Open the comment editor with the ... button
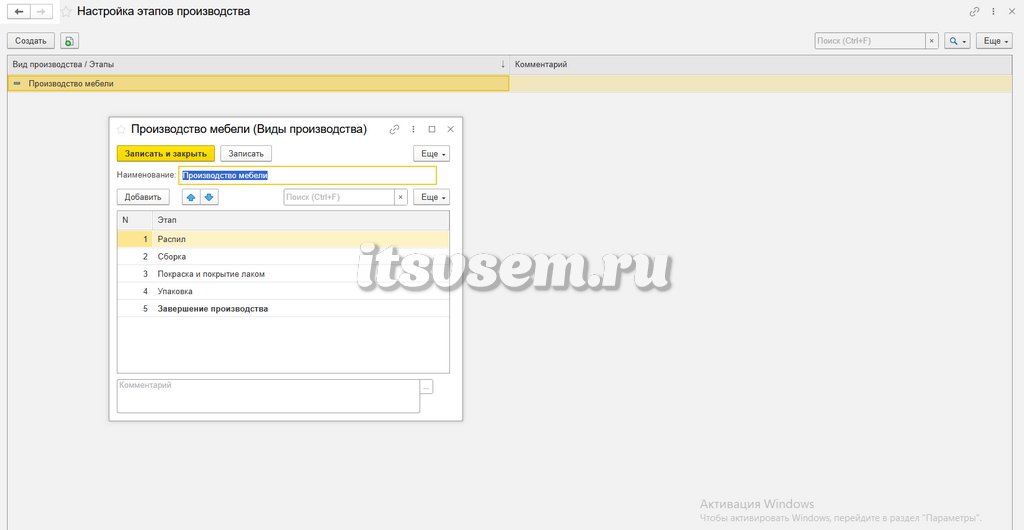This screenshot has width=1024, height=530. (x=426, y=387)
